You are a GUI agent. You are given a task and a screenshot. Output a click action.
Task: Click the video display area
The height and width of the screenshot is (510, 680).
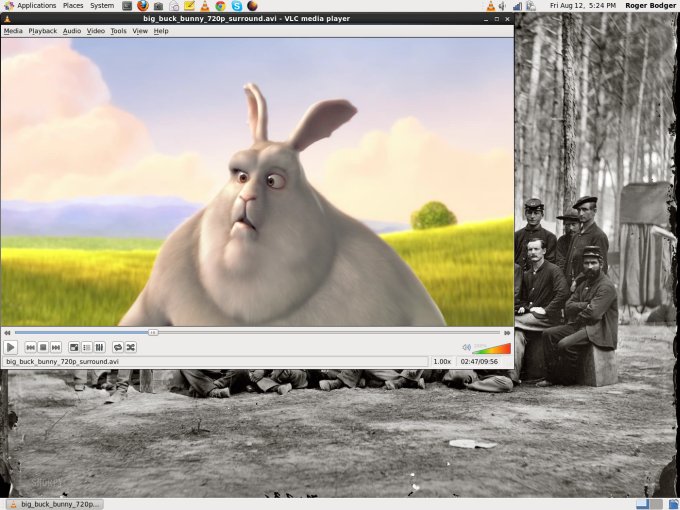(x=257, y=182)
